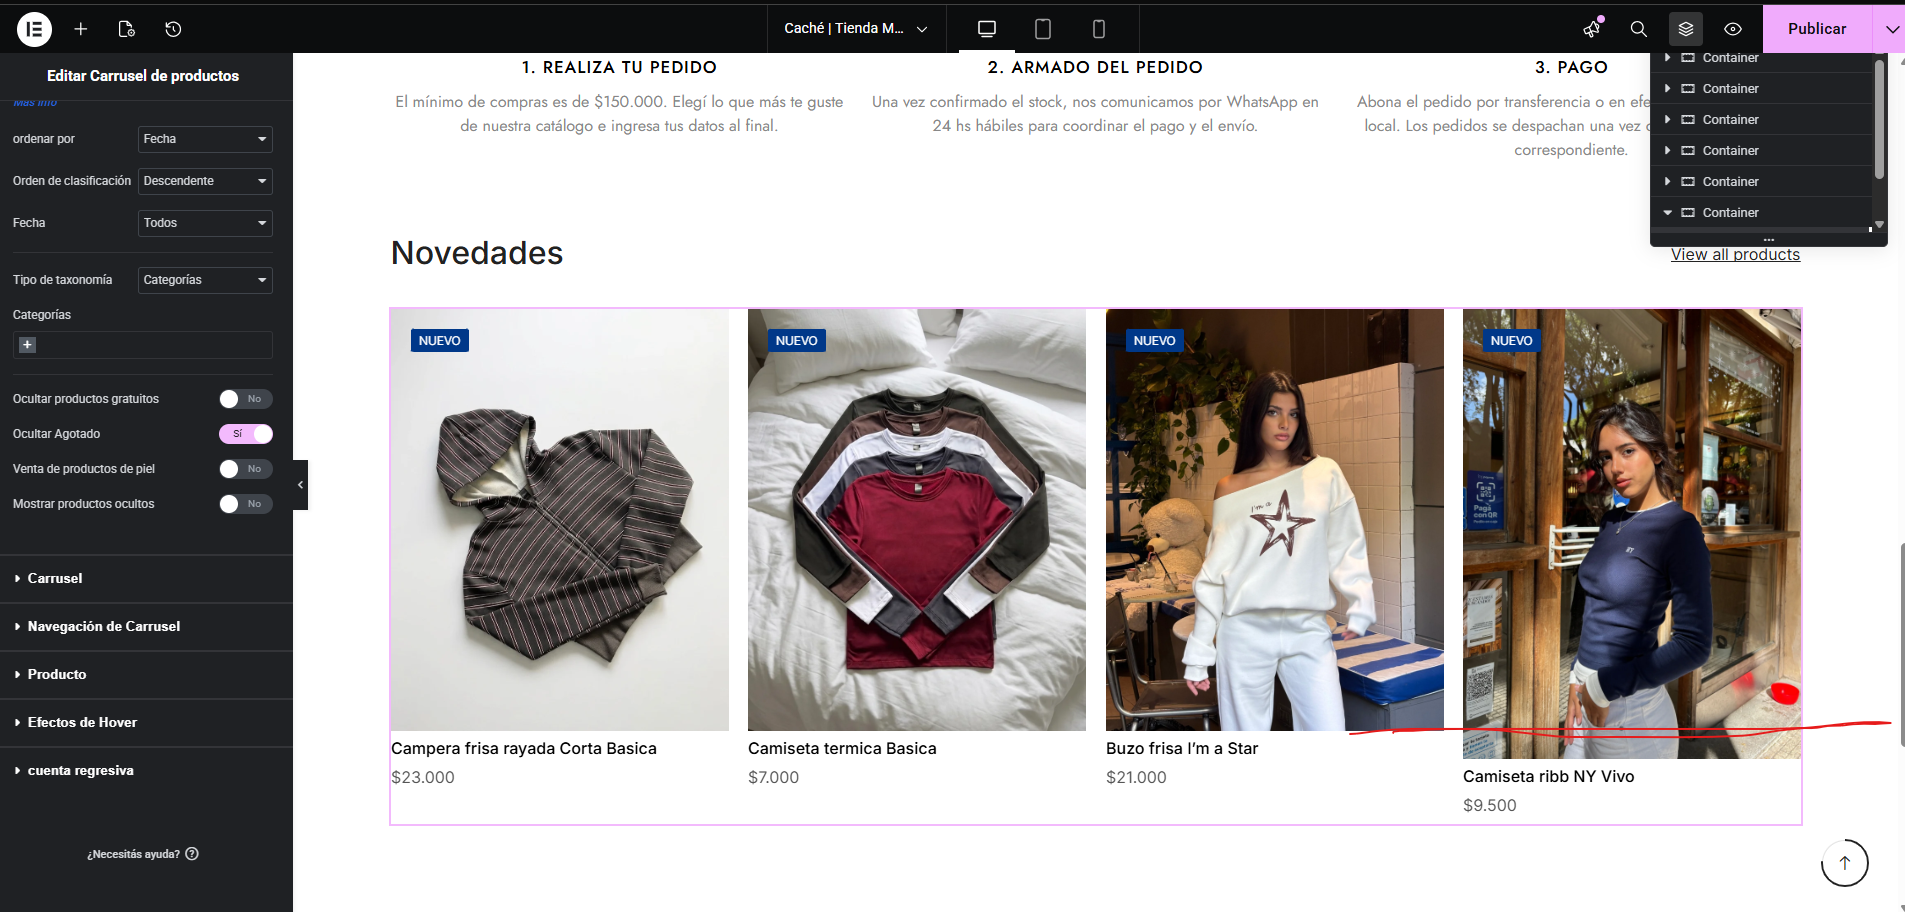Toggle Venta de productos de piel switch
The height and width of the screenshot is (912, 1905).
coord(246,469)
